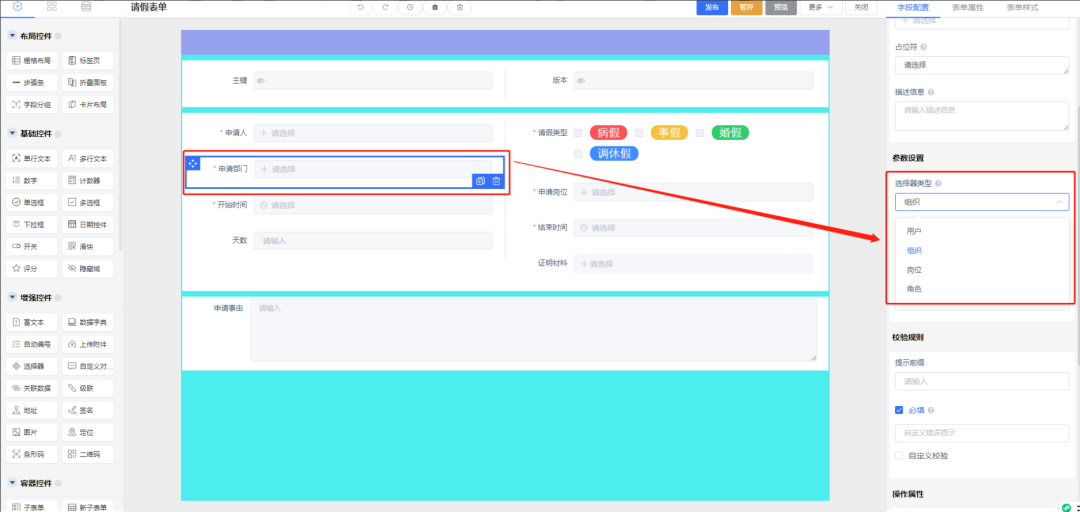
Task: Click the help icon beside 选择器类型
Action: 938,184
